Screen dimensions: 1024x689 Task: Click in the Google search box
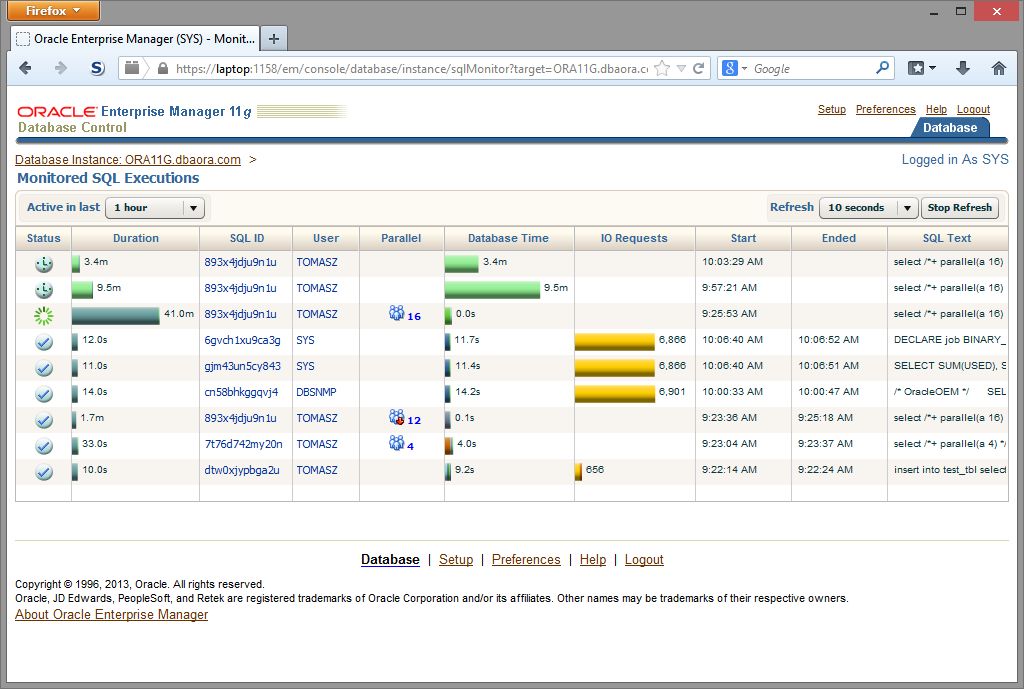tap(812, 68)
